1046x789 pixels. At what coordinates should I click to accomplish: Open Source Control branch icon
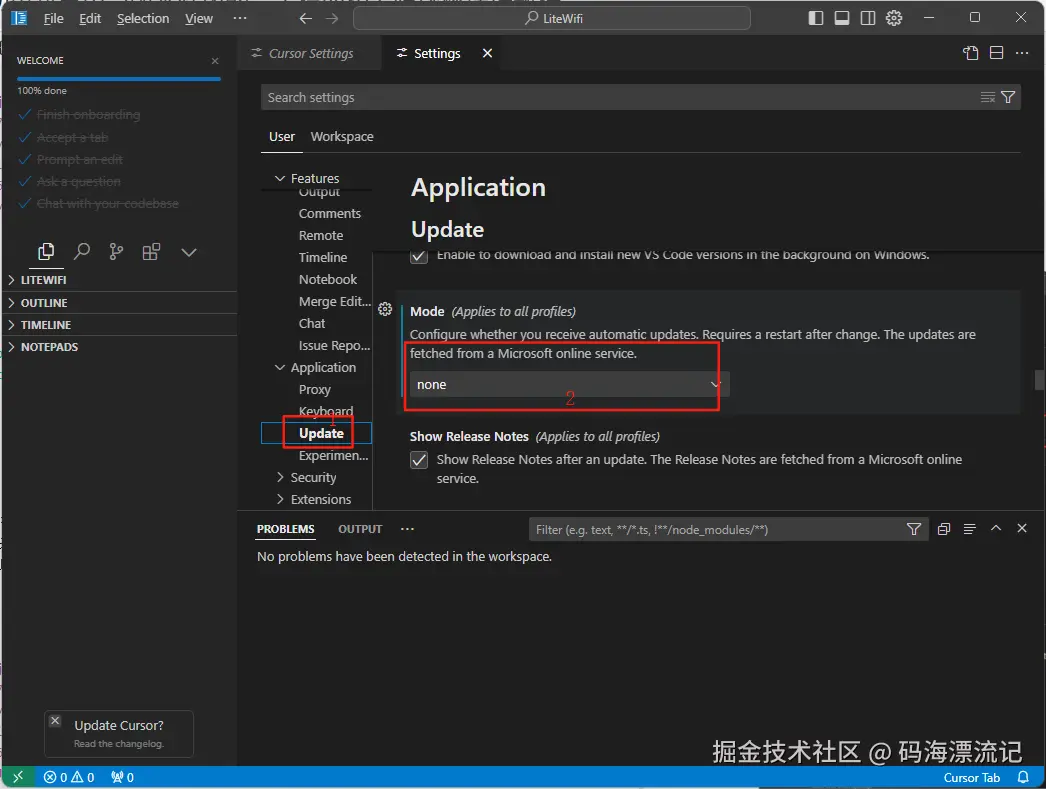tap(116, 251)
